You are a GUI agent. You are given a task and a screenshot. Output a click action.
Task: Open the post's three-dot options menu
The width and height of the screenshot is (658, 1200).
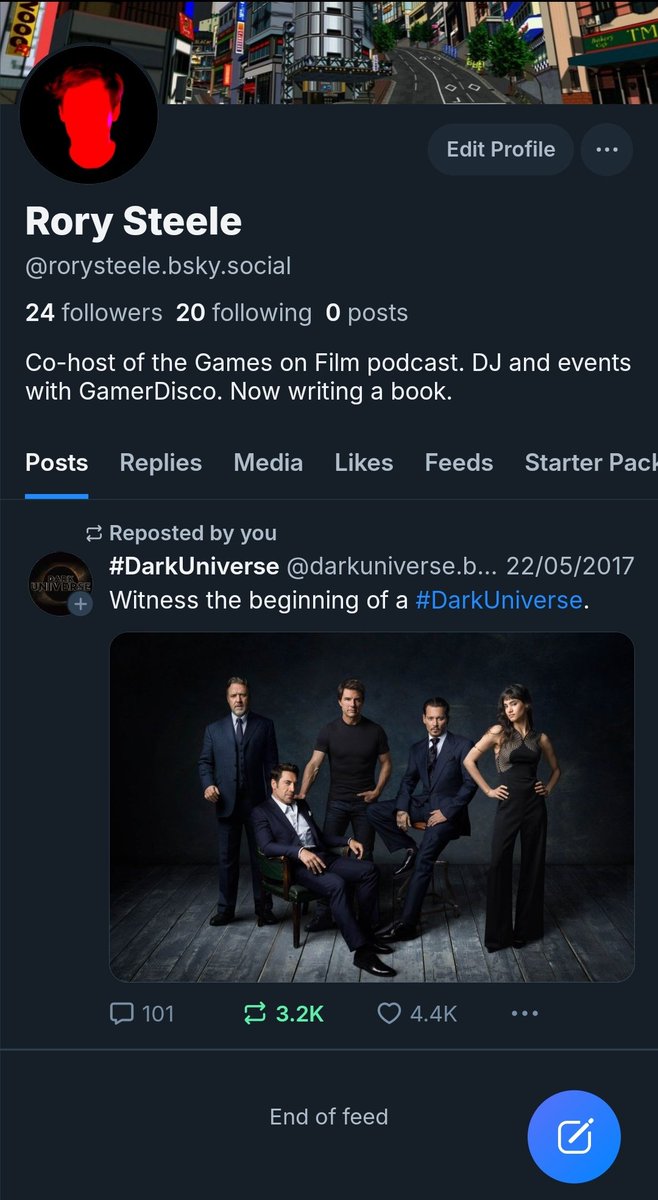525,1014
